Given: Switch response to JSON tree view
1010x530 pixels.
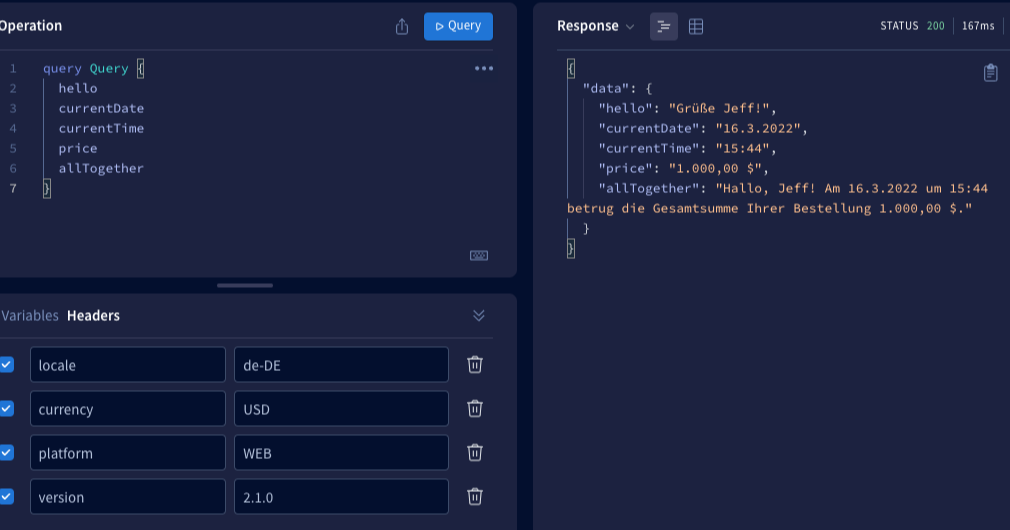Looking at the screenshot, I should (664, 27).
